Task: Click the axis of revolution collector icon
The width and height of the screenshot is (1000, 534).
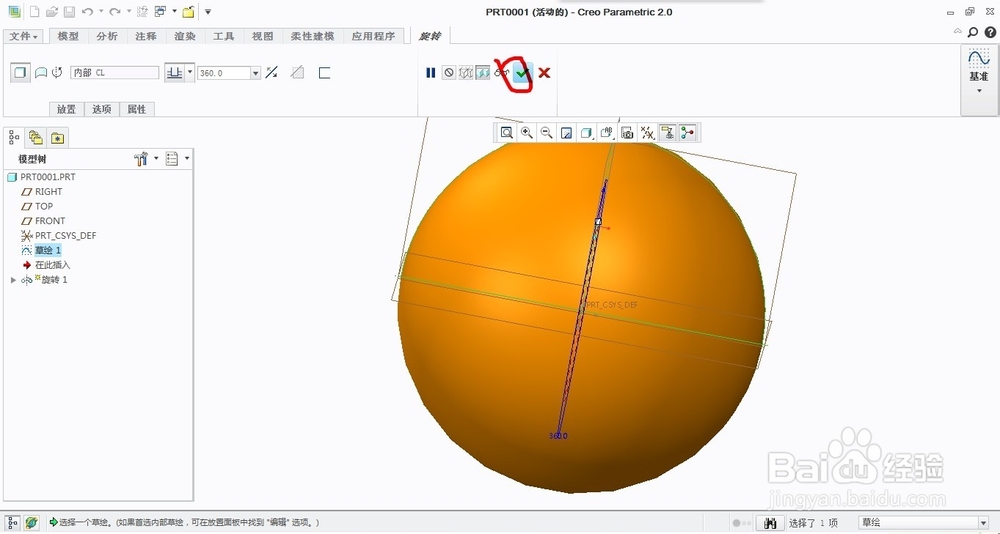Action: [x=57, y=73]
